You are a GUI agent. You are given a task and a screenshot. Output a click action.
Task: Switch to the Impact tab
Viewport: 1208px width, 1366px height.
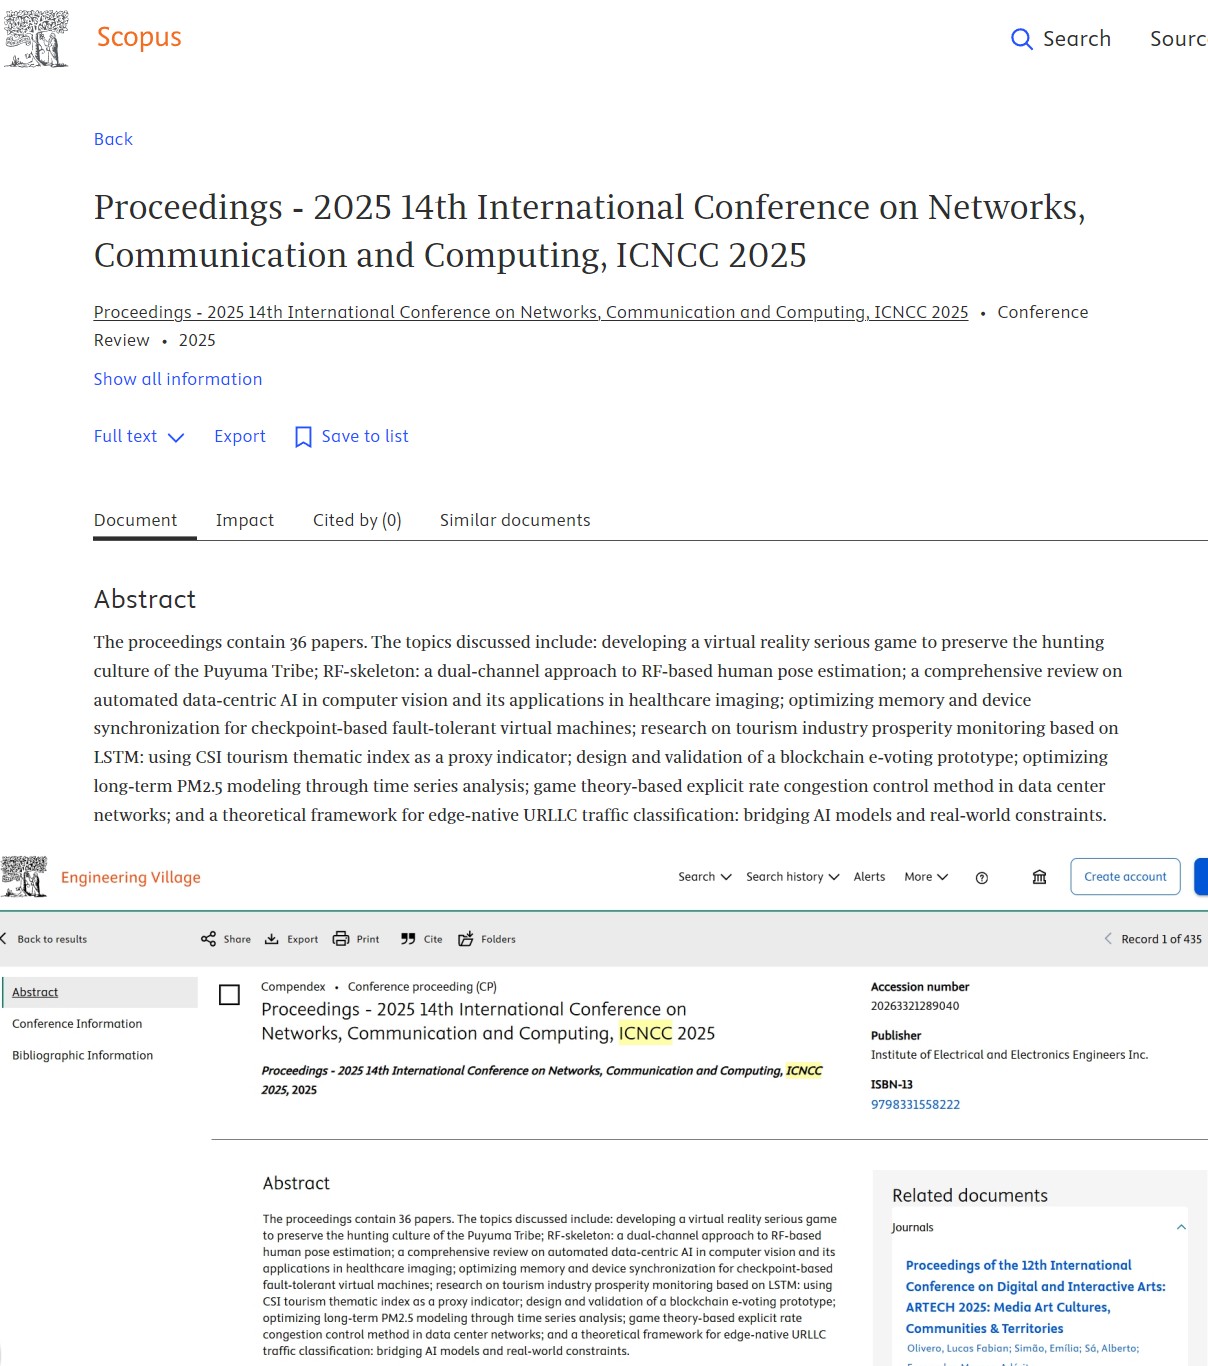pyautogui.click(x=245, y=520)
